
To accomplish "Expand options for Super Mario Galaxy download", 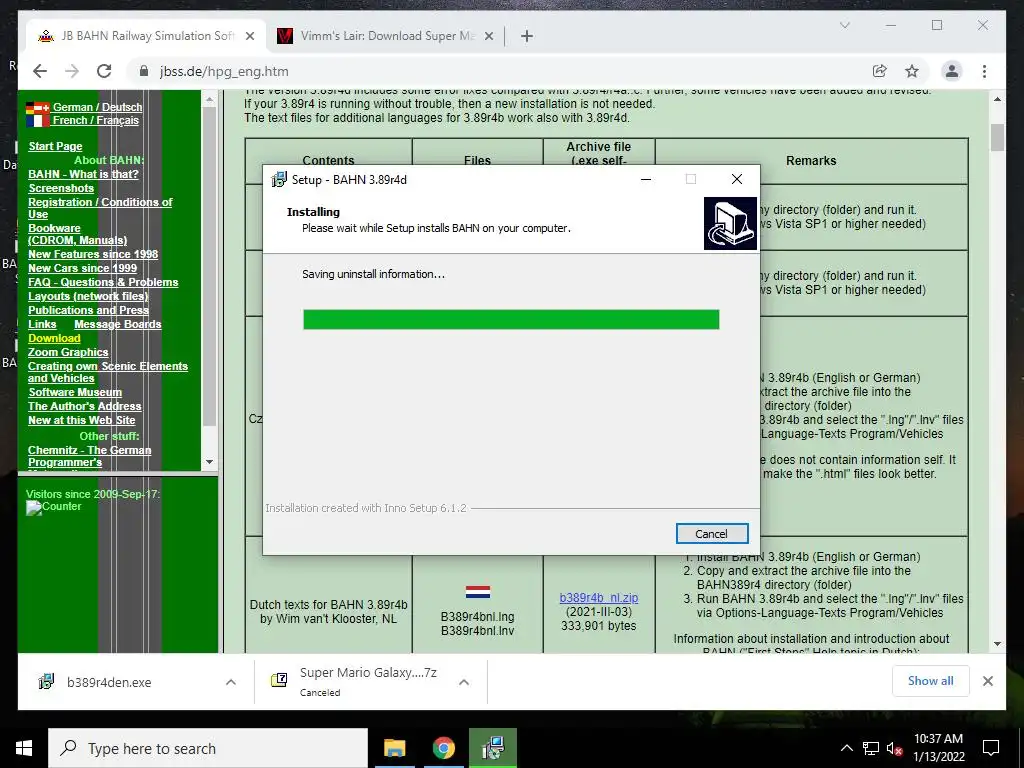I will coord(464,682).
